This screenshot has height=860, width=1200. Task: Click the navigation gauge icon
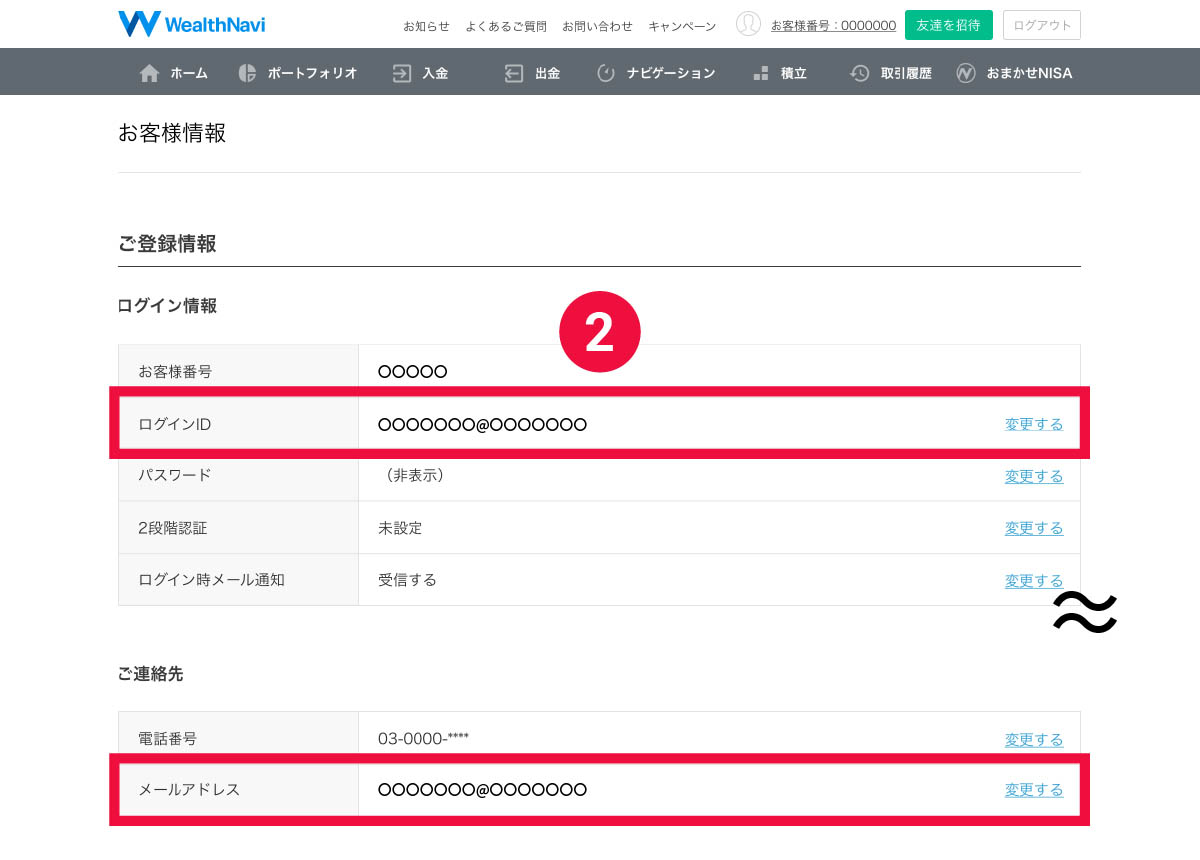click(x=605, y=73)
